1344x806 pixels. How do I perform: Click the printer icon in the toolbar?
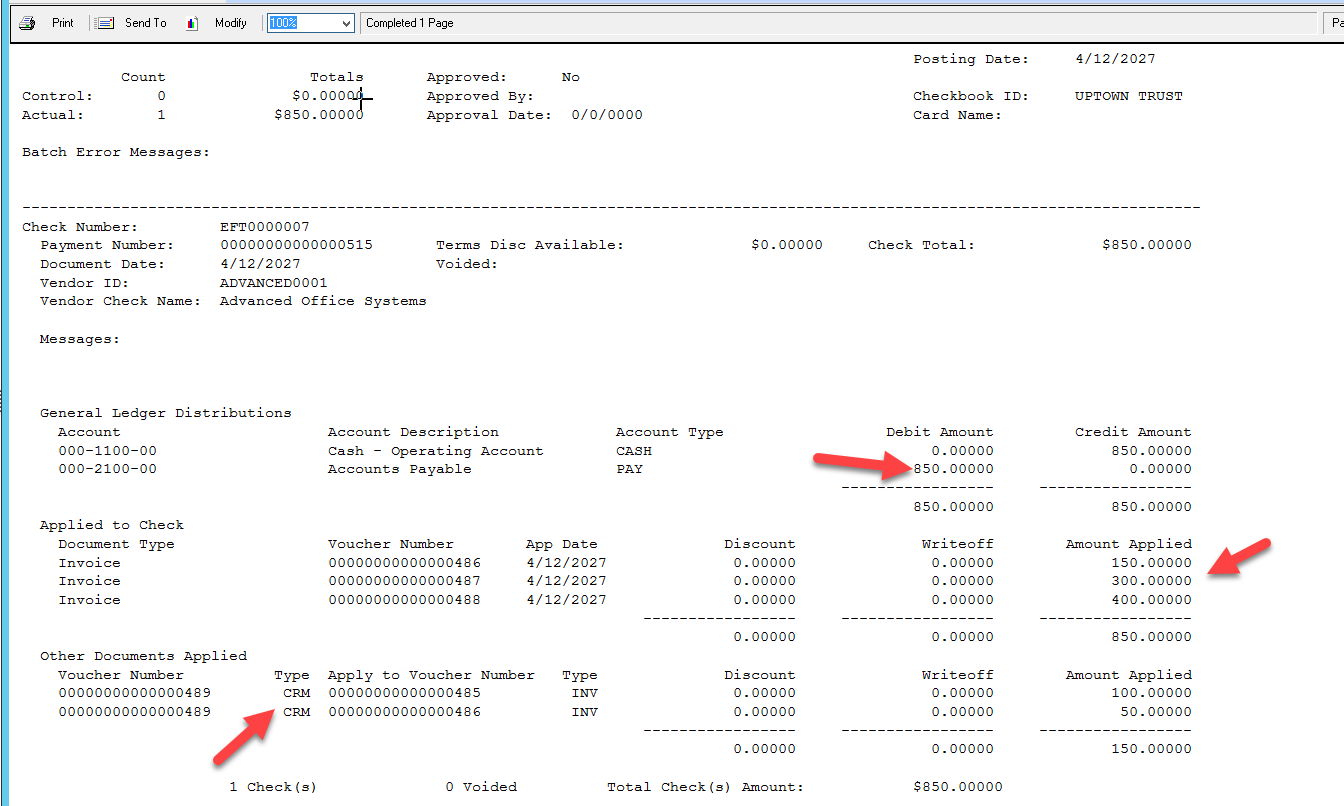click(28, 23)
